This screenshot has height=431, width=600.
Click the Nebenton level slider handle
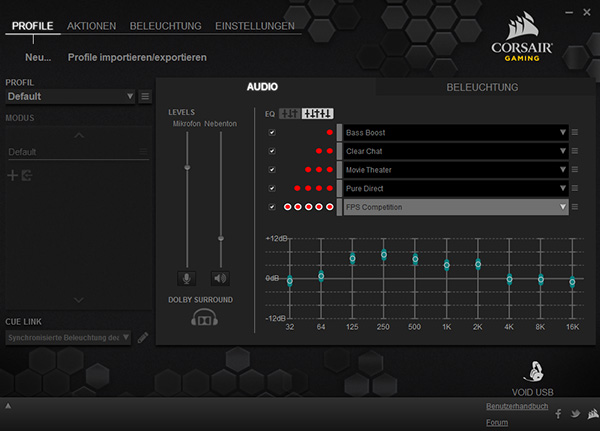click(221, 238)
